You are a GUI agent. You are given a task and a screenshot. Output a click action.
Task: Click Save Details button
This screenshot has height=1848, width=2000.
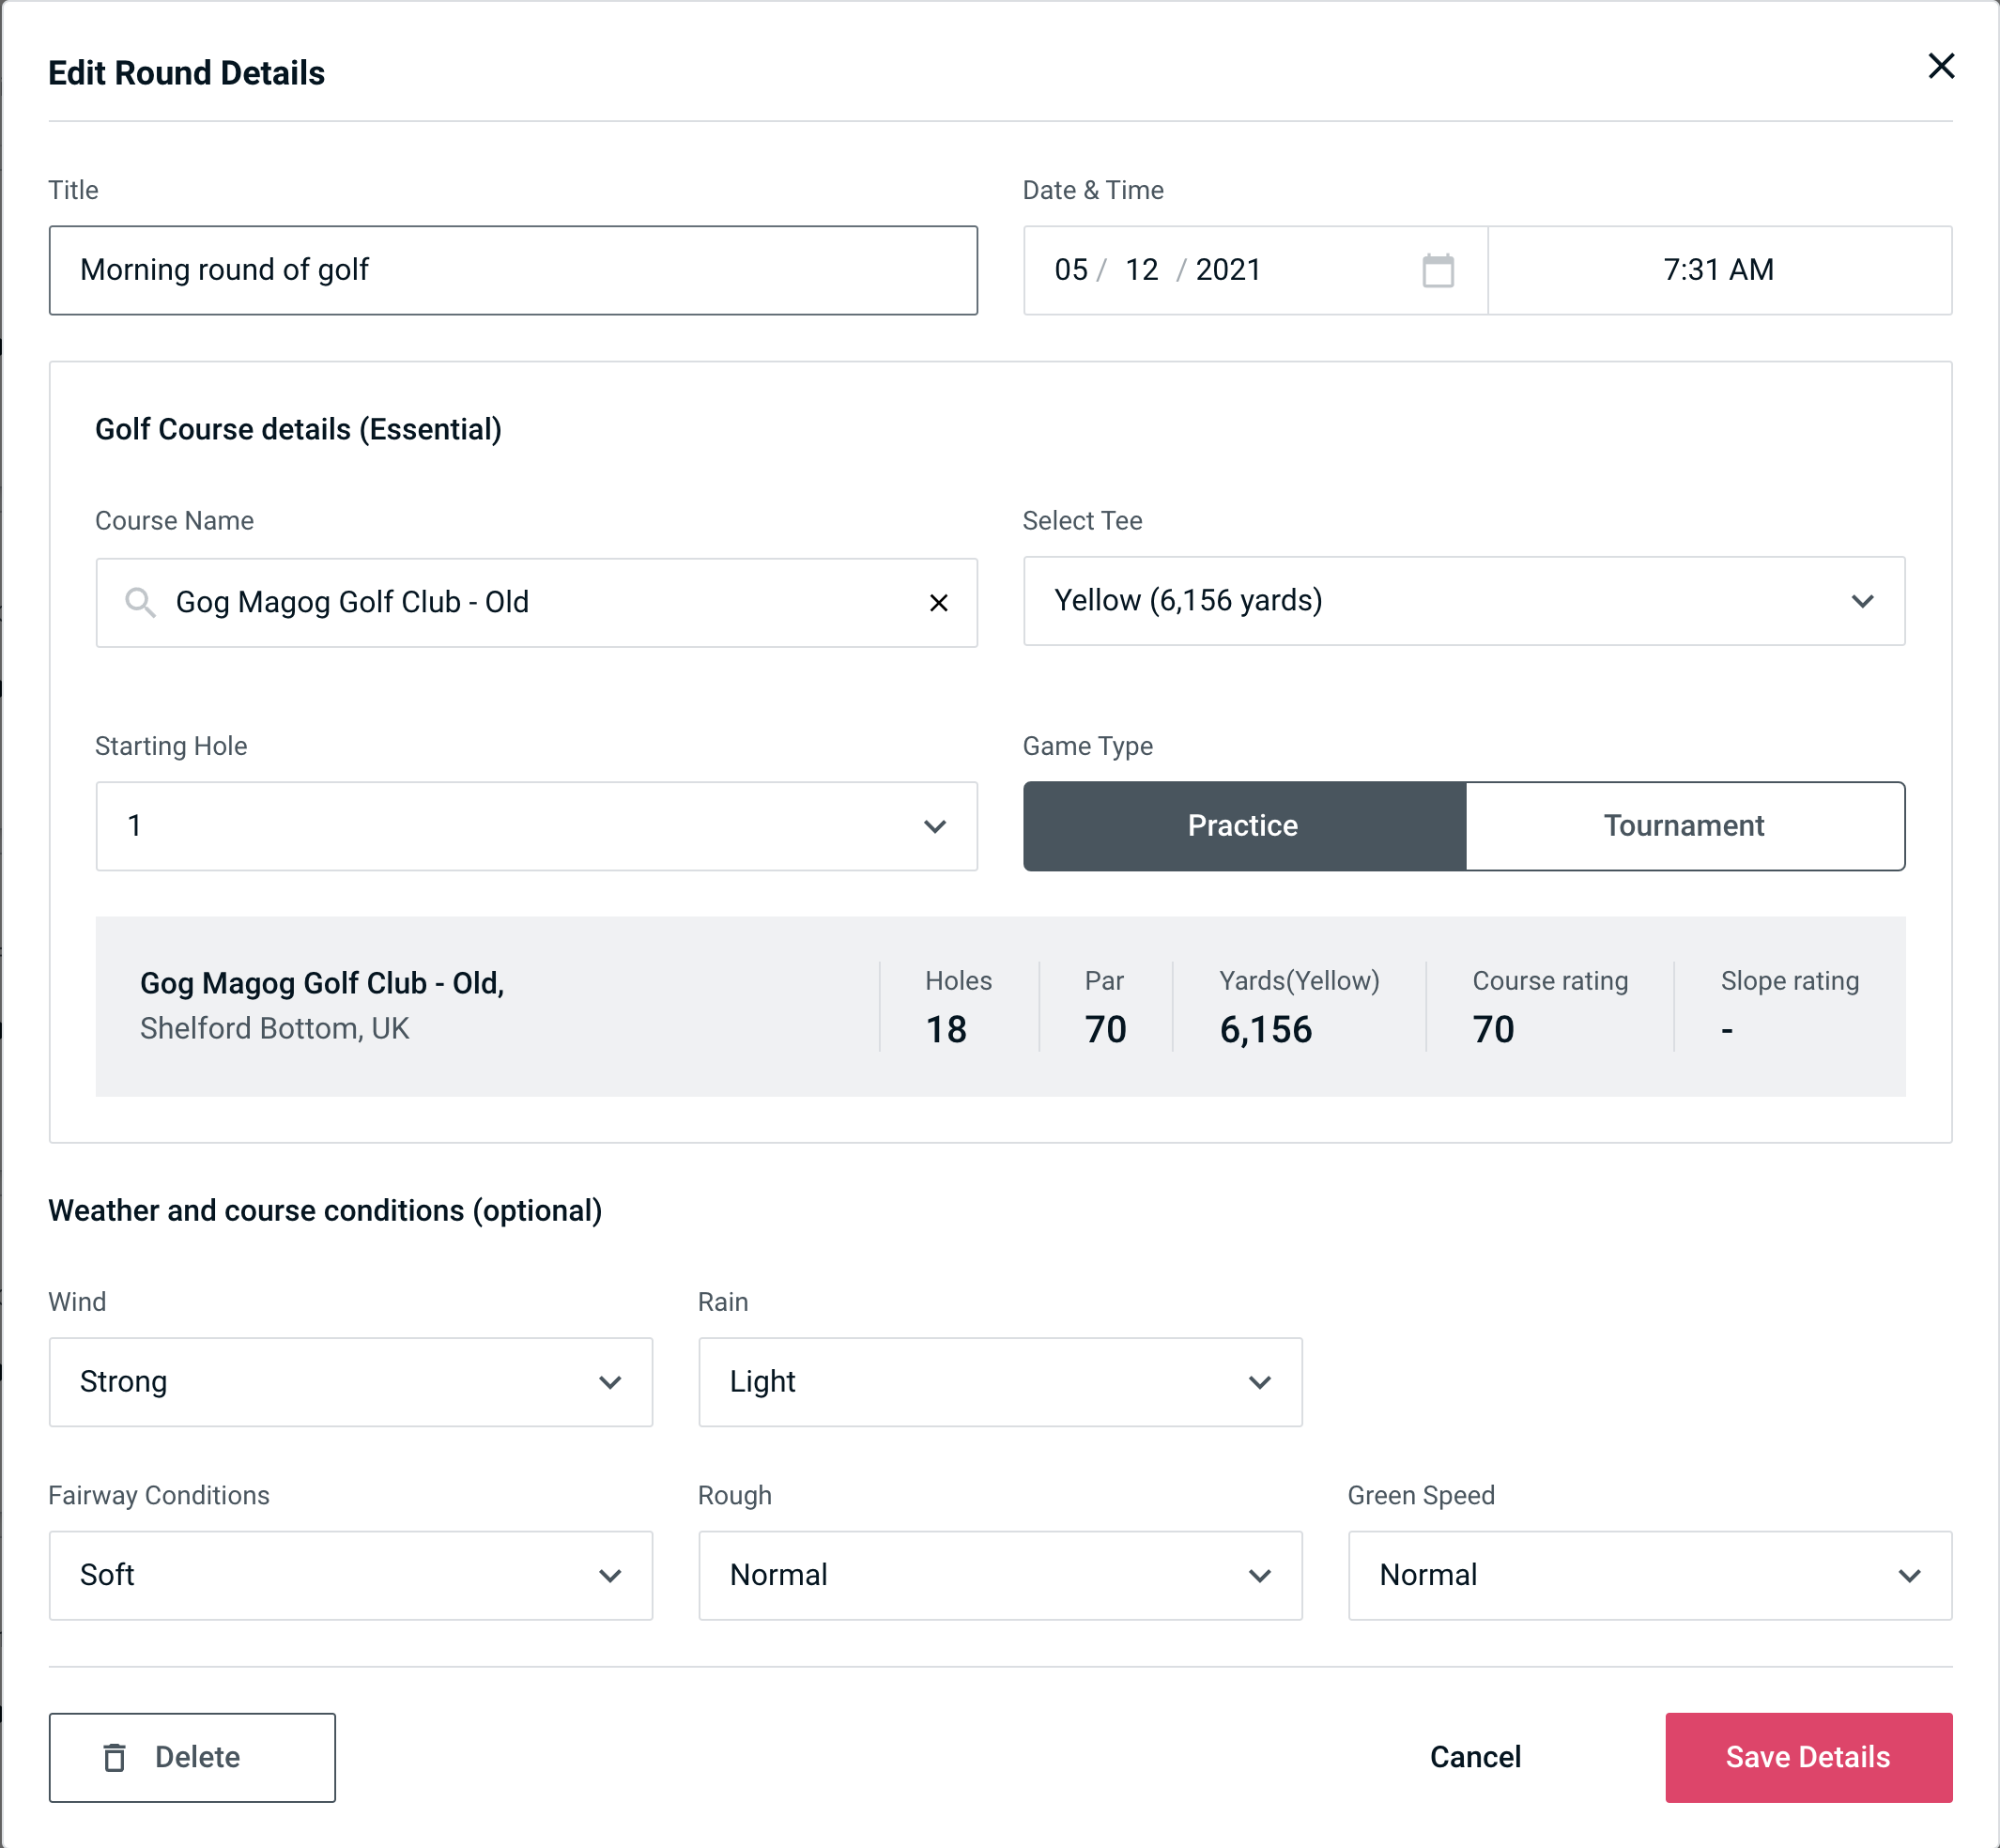pyautogui.click(x=1807, y=1756)
